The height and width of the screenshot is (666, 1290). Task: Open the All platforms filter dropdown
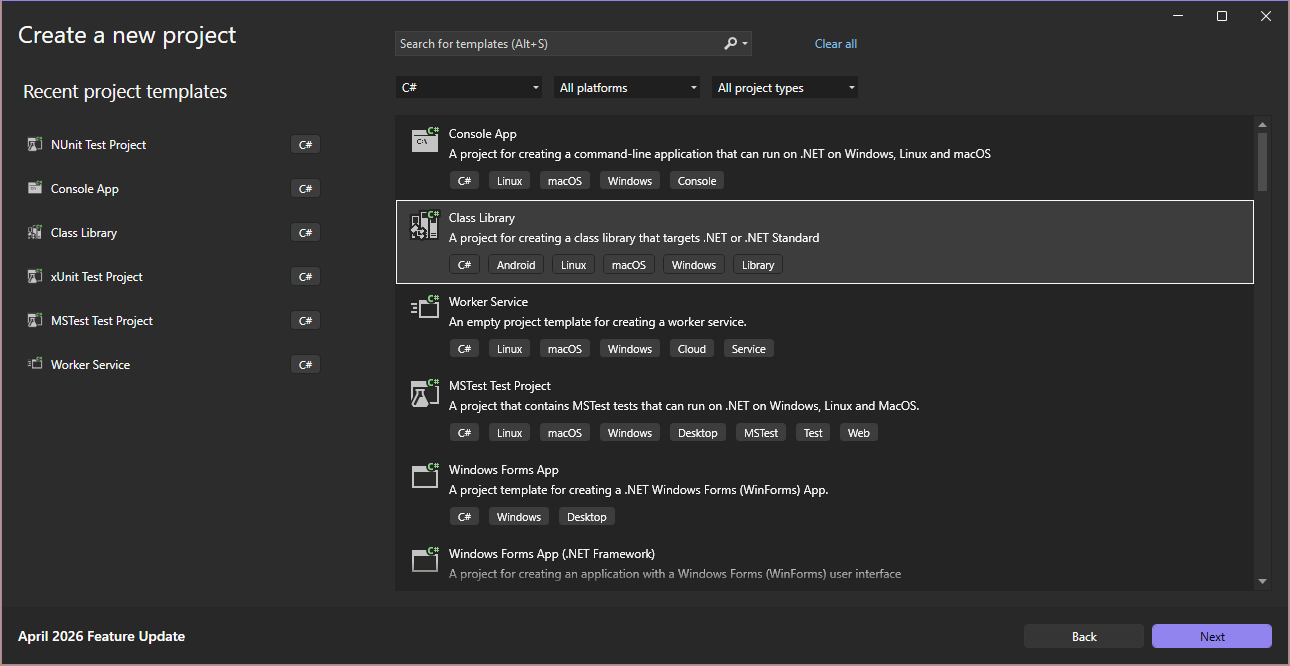click(x=627, y=88)
